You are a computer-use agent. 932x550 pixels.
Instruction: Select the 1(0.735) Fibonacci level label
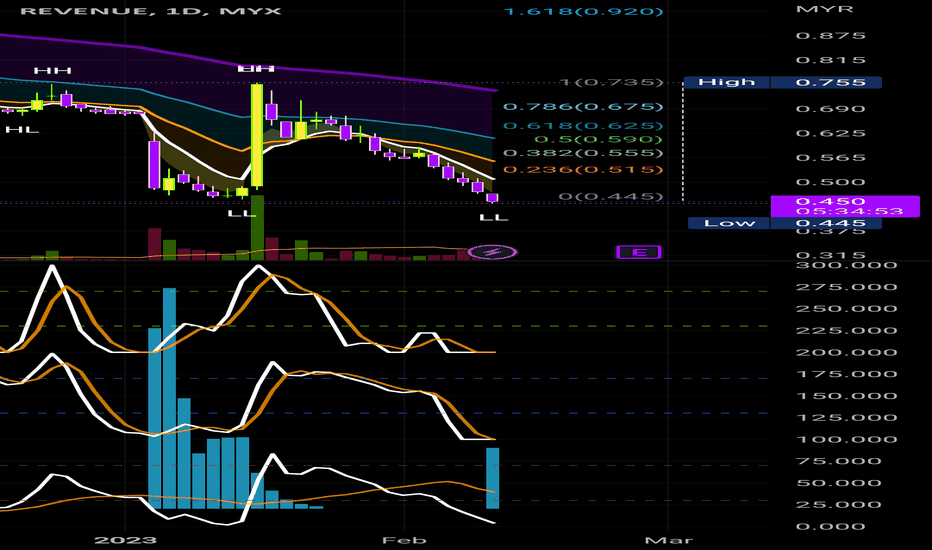611,82
